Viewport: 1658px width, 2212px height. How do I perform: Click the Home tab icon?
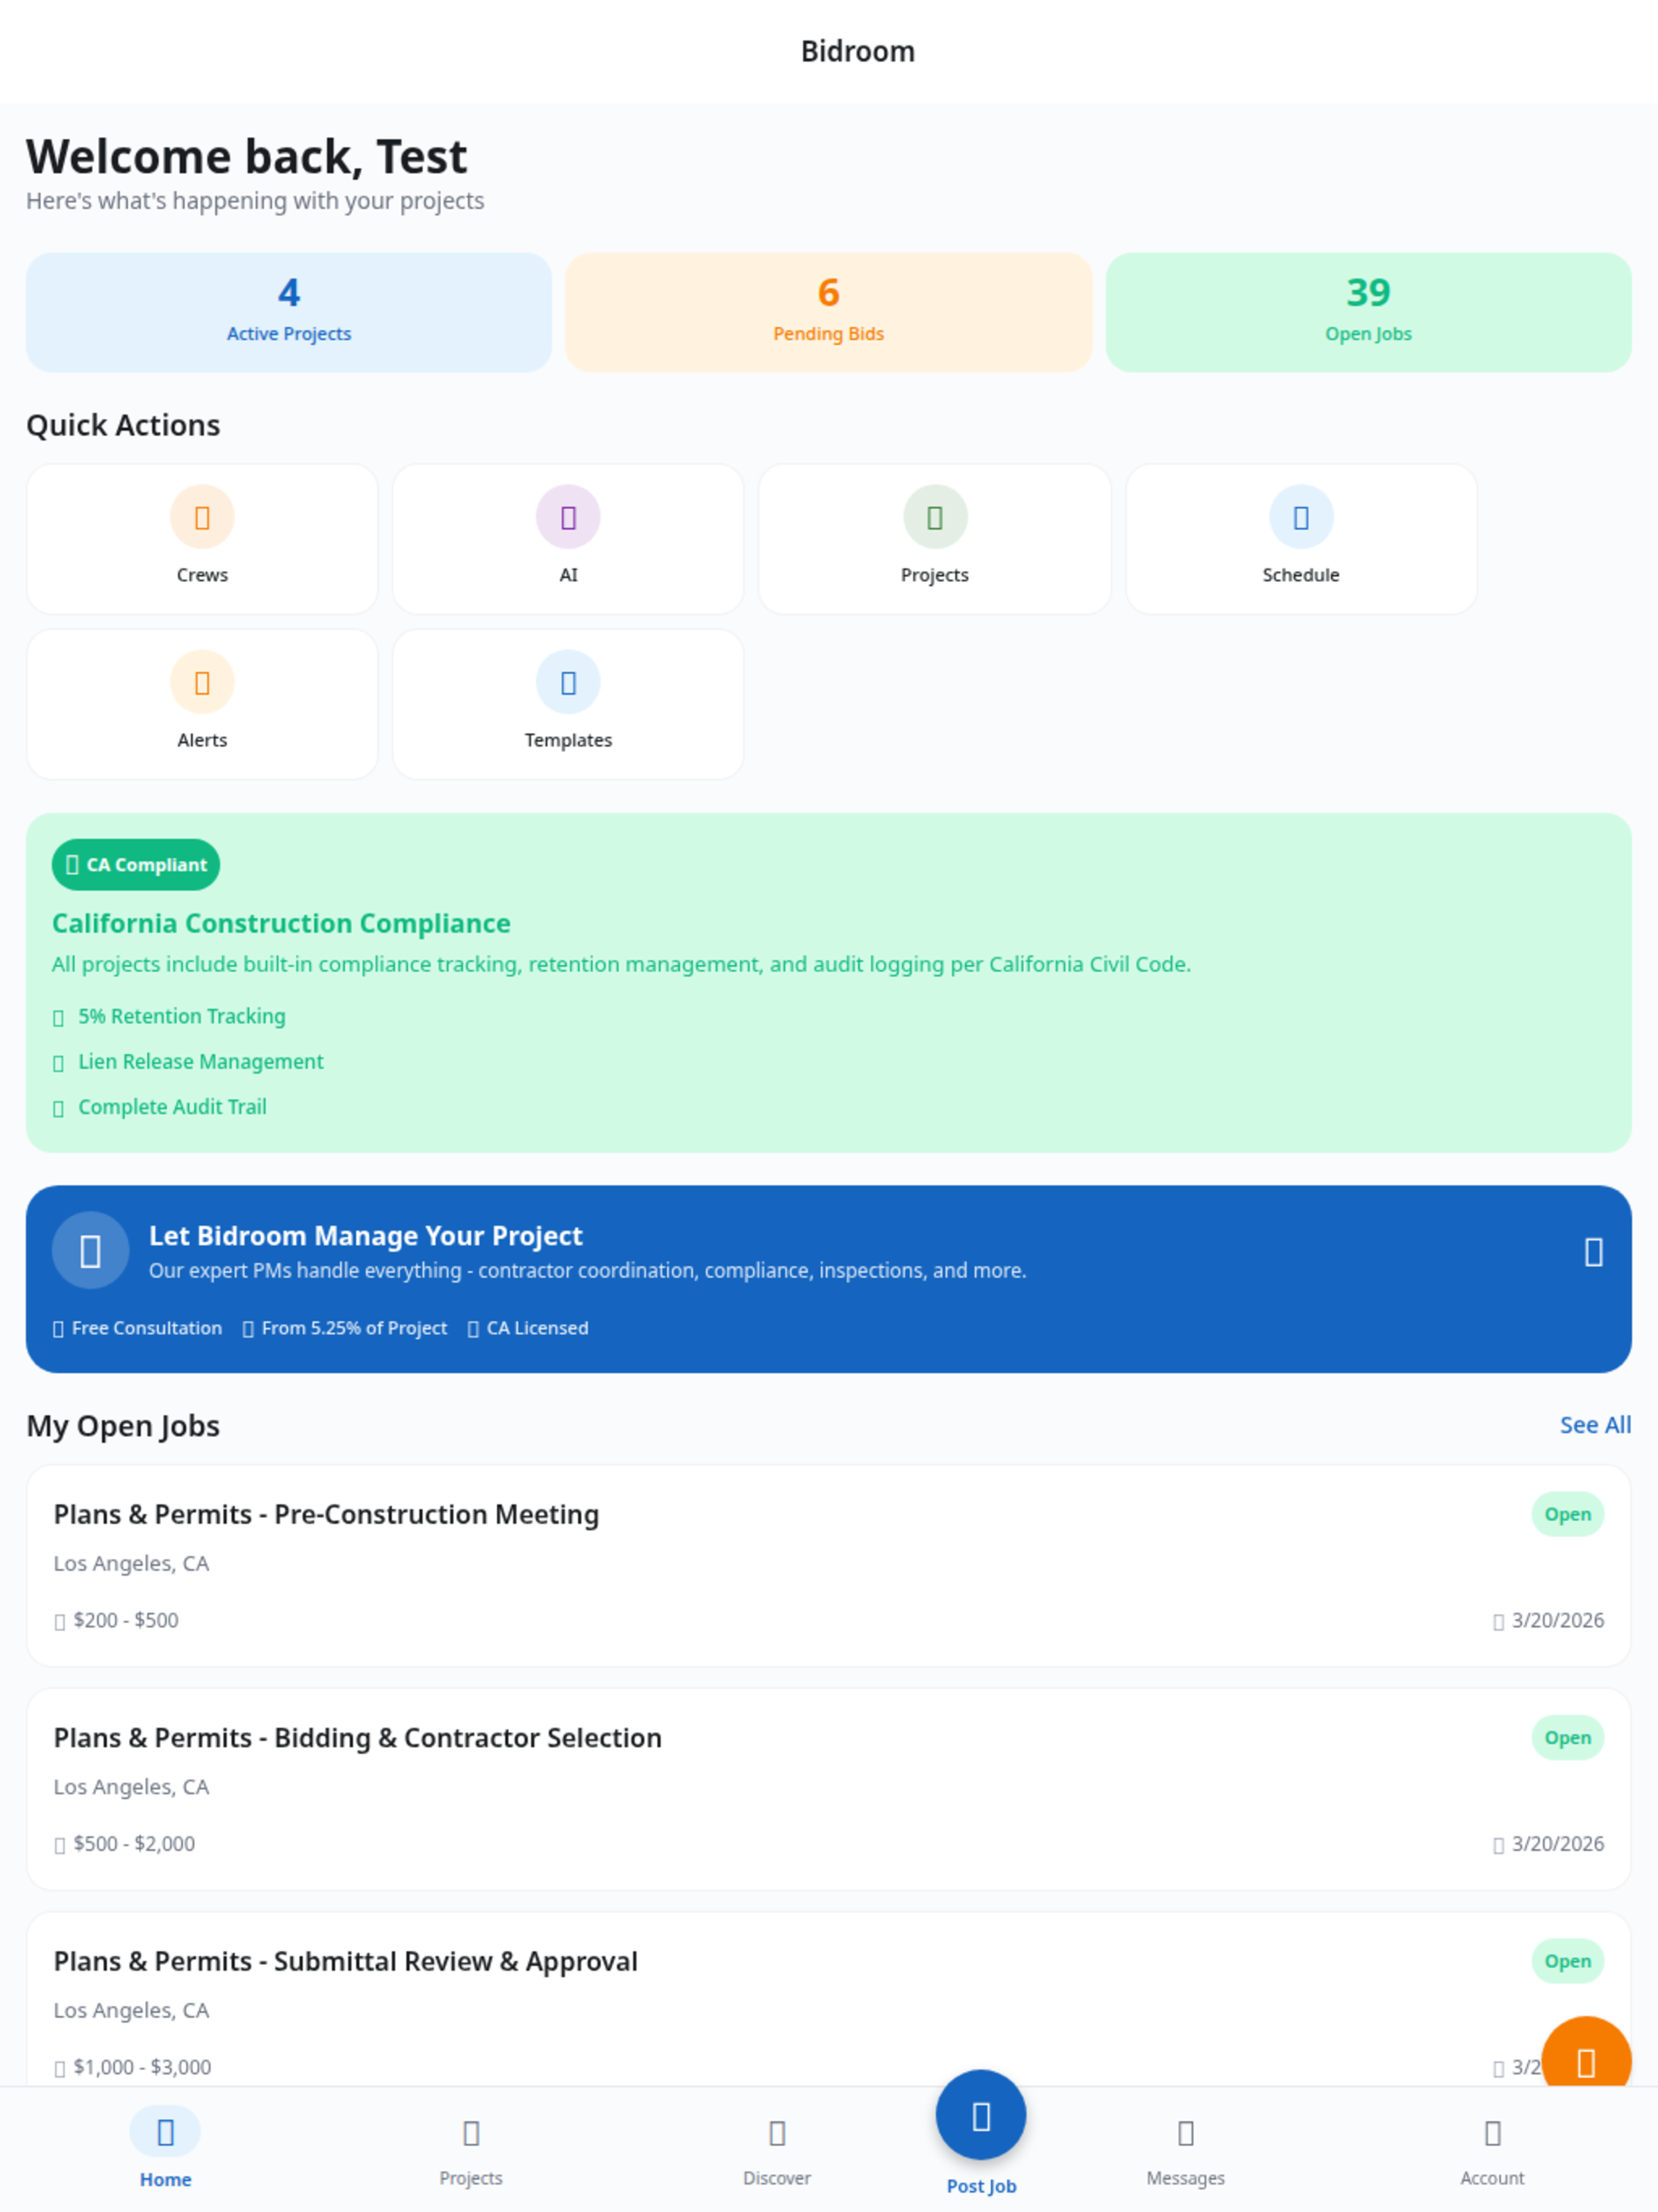[x=165, y=2132]
